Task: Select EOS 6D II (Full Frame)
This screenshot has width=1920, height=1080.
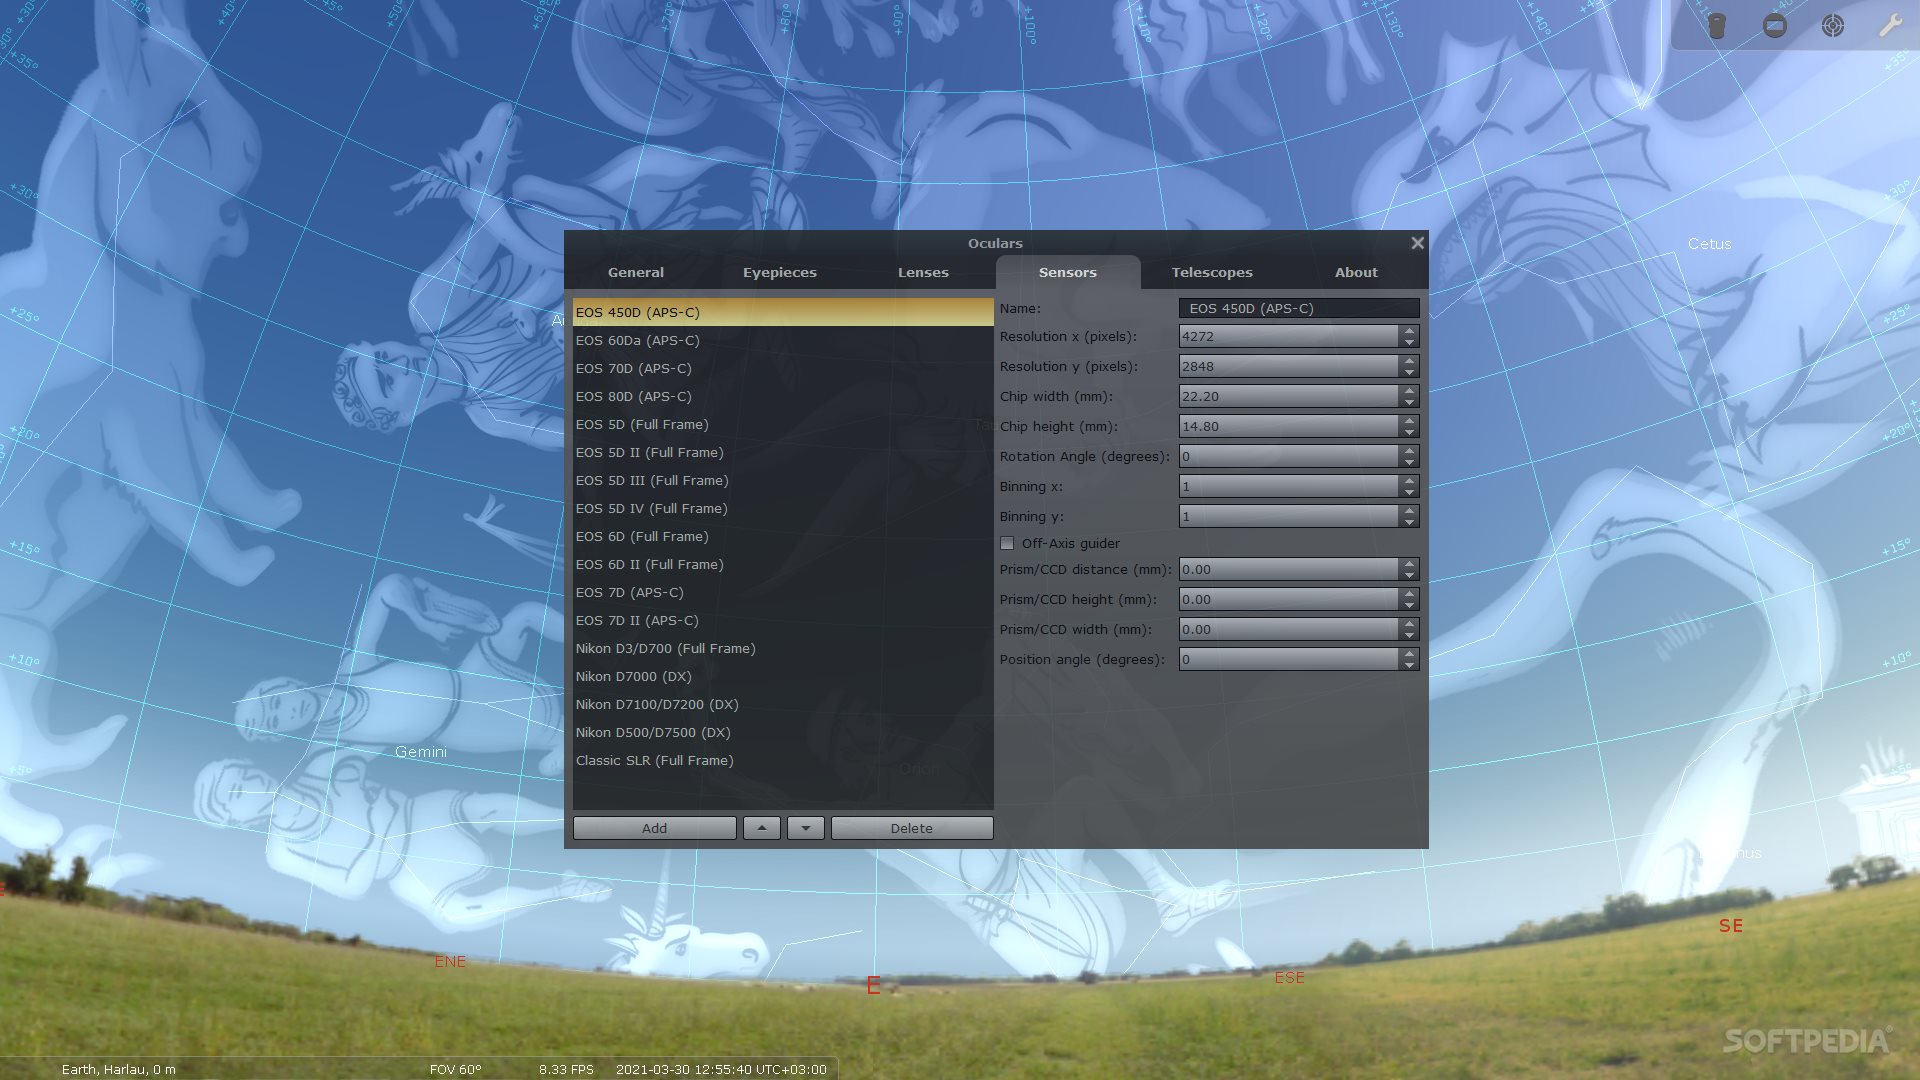Action: (783, 564)
